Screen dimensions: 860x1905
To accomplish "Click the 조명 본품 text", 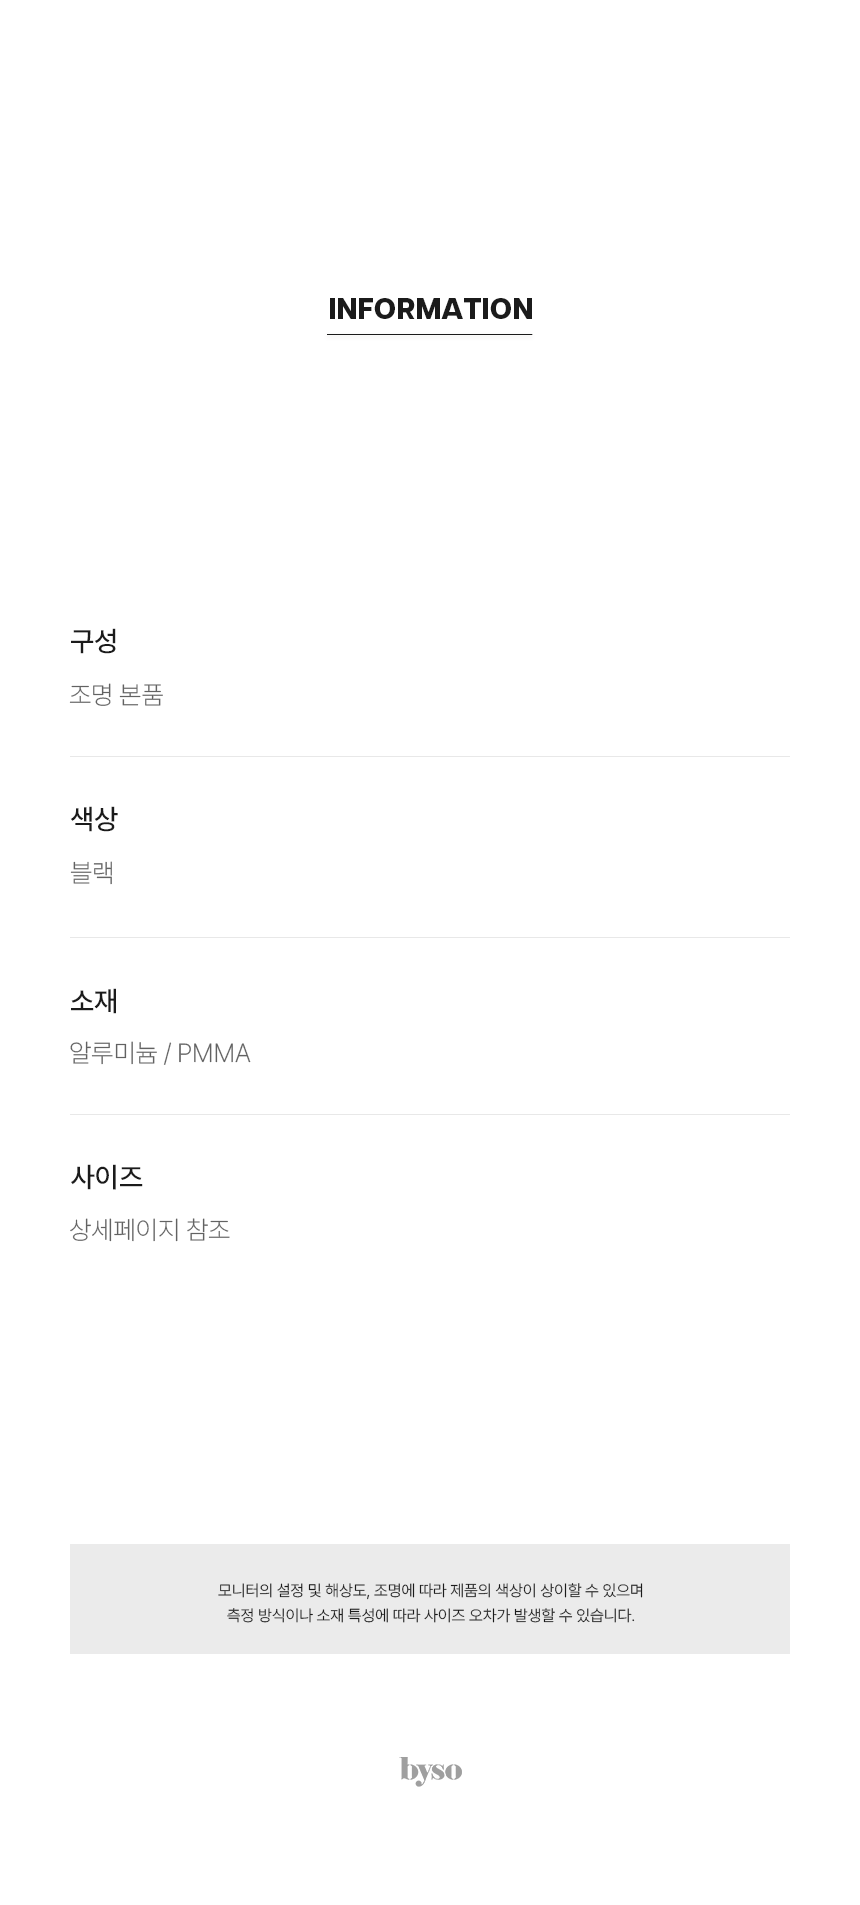I will [116, 694].
